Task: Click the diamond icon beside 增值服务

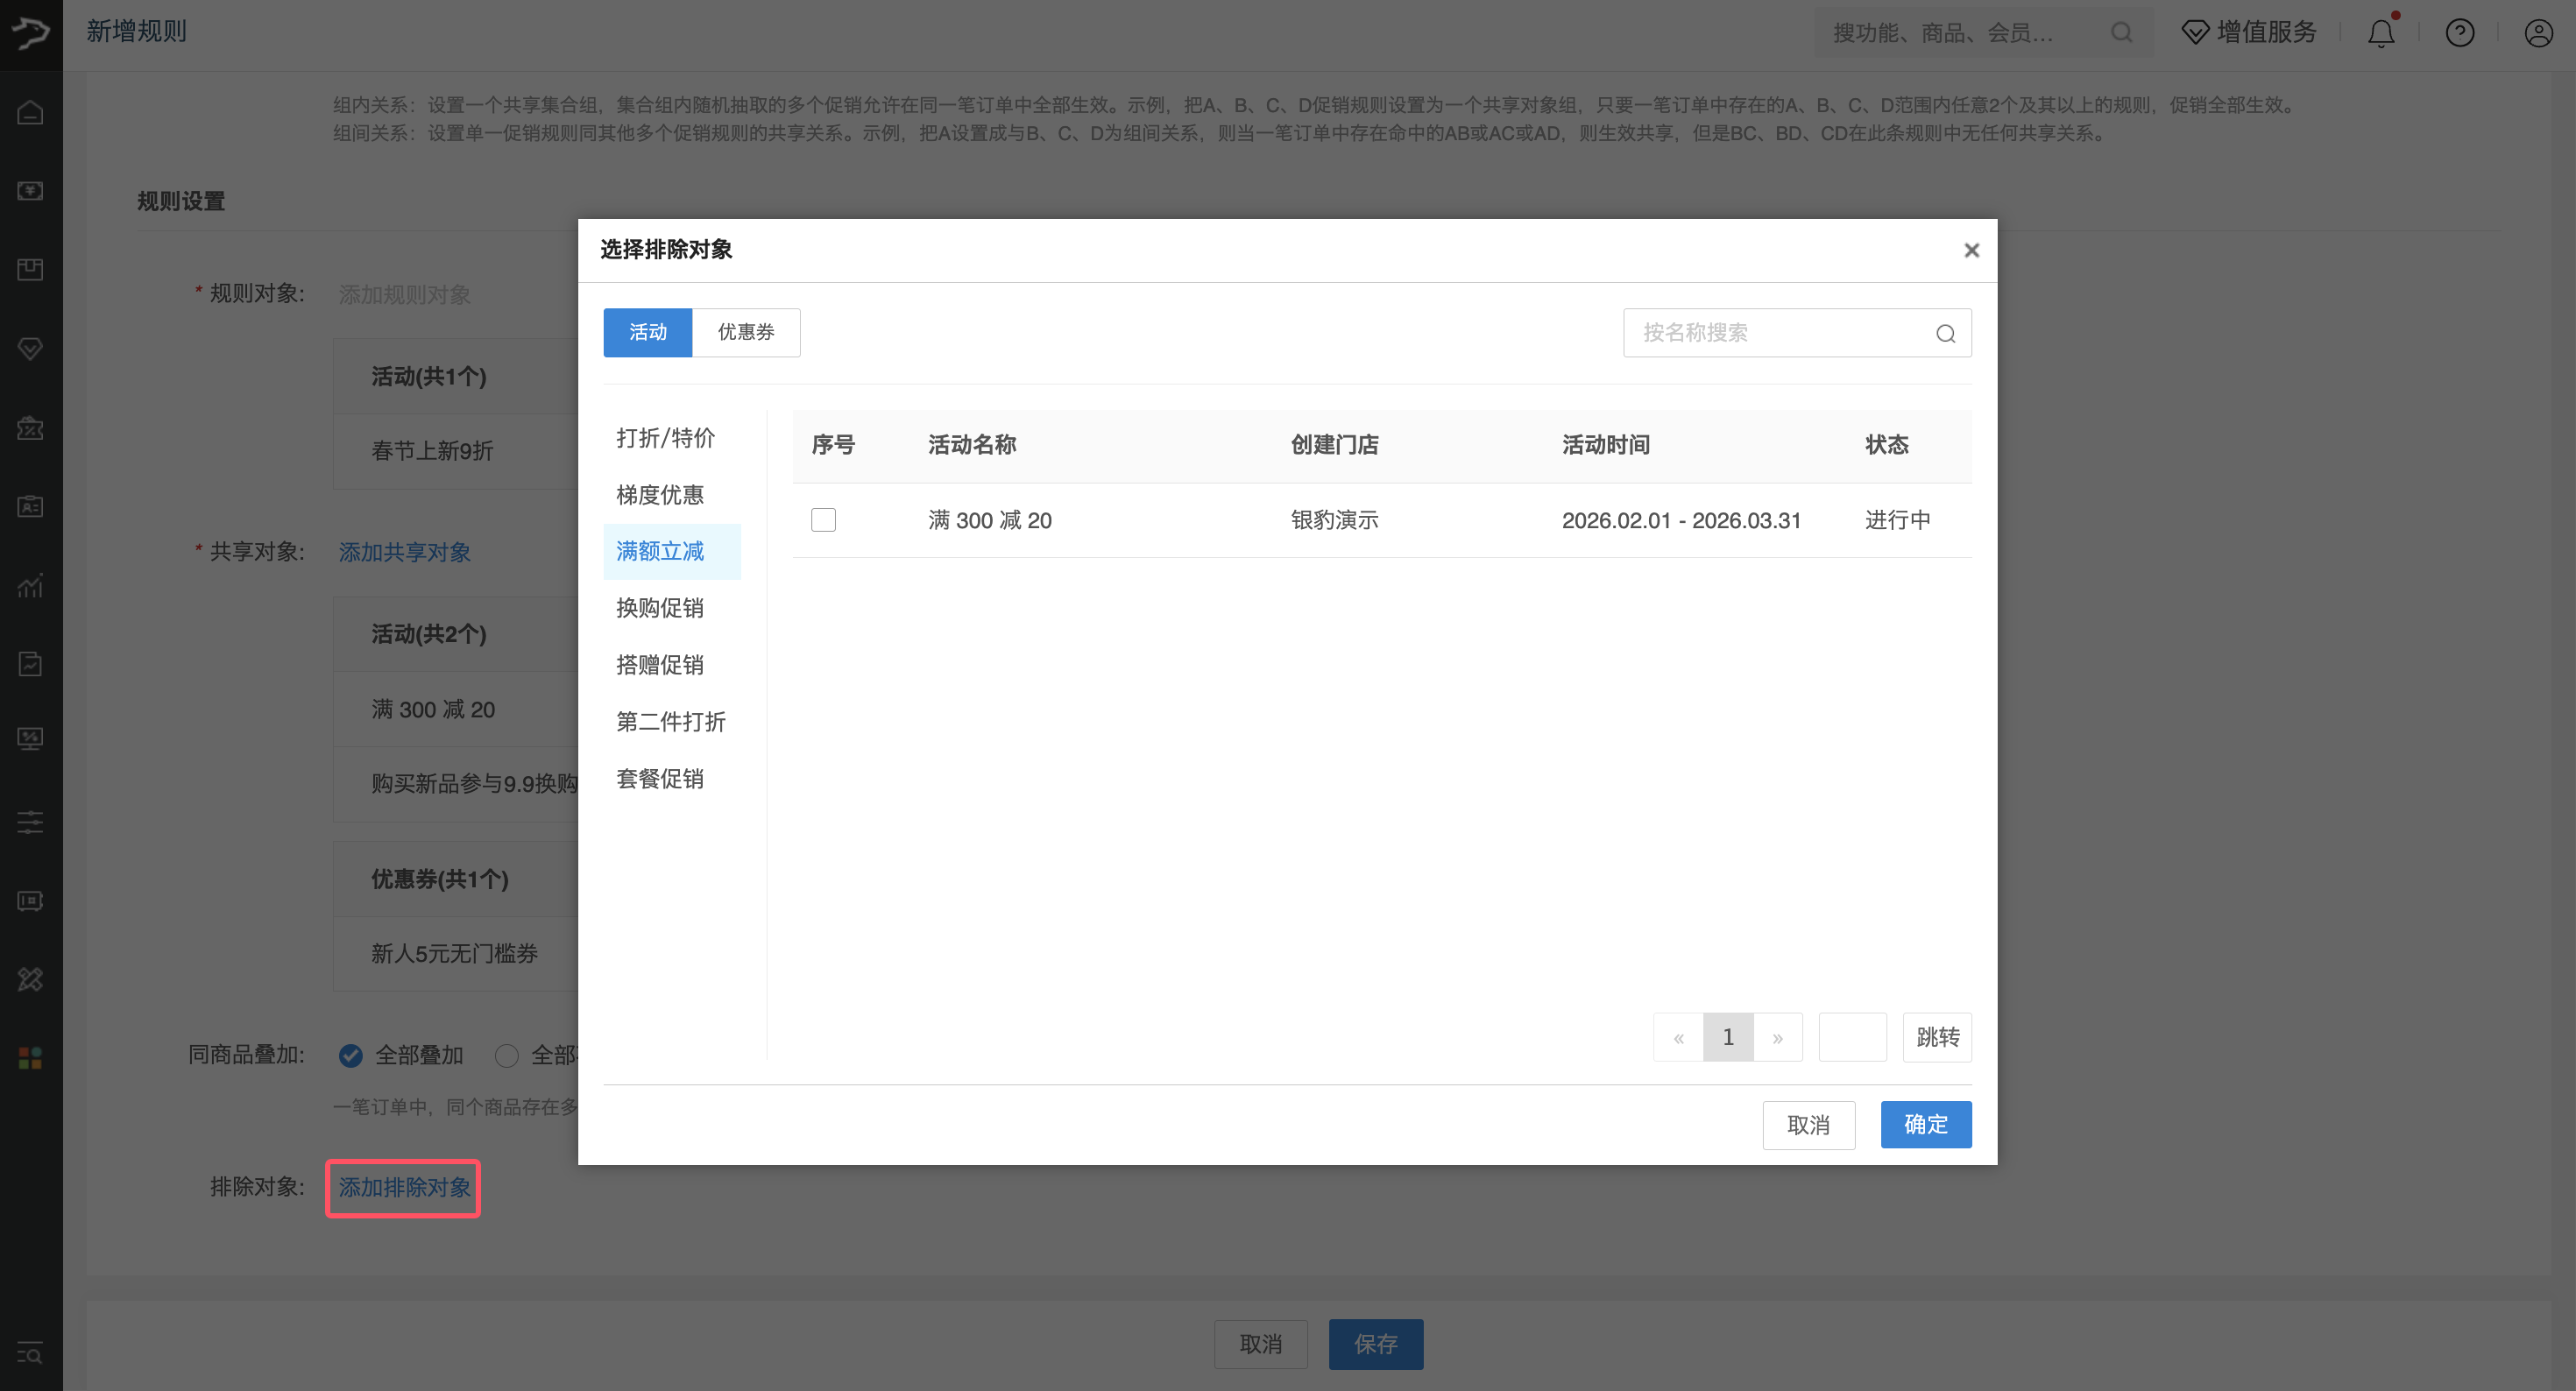Action: [x=2195, y=33]
